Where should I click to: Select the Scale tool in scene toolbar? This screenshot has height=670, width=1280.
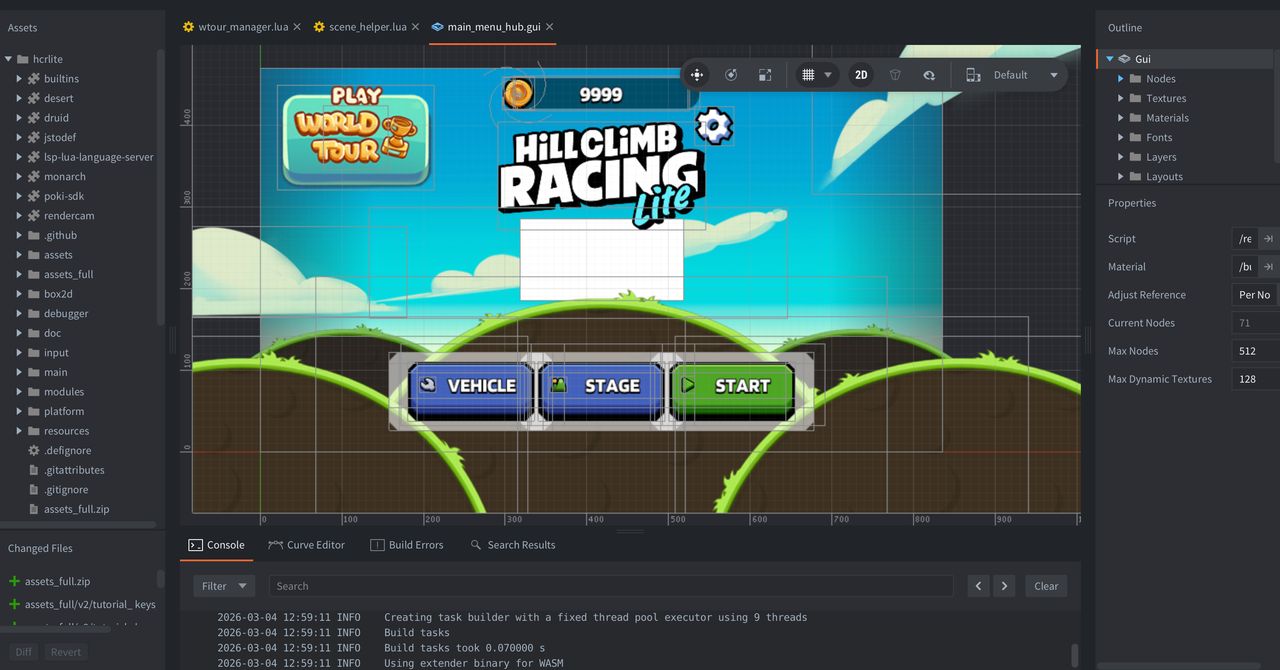tap(765, 75)
